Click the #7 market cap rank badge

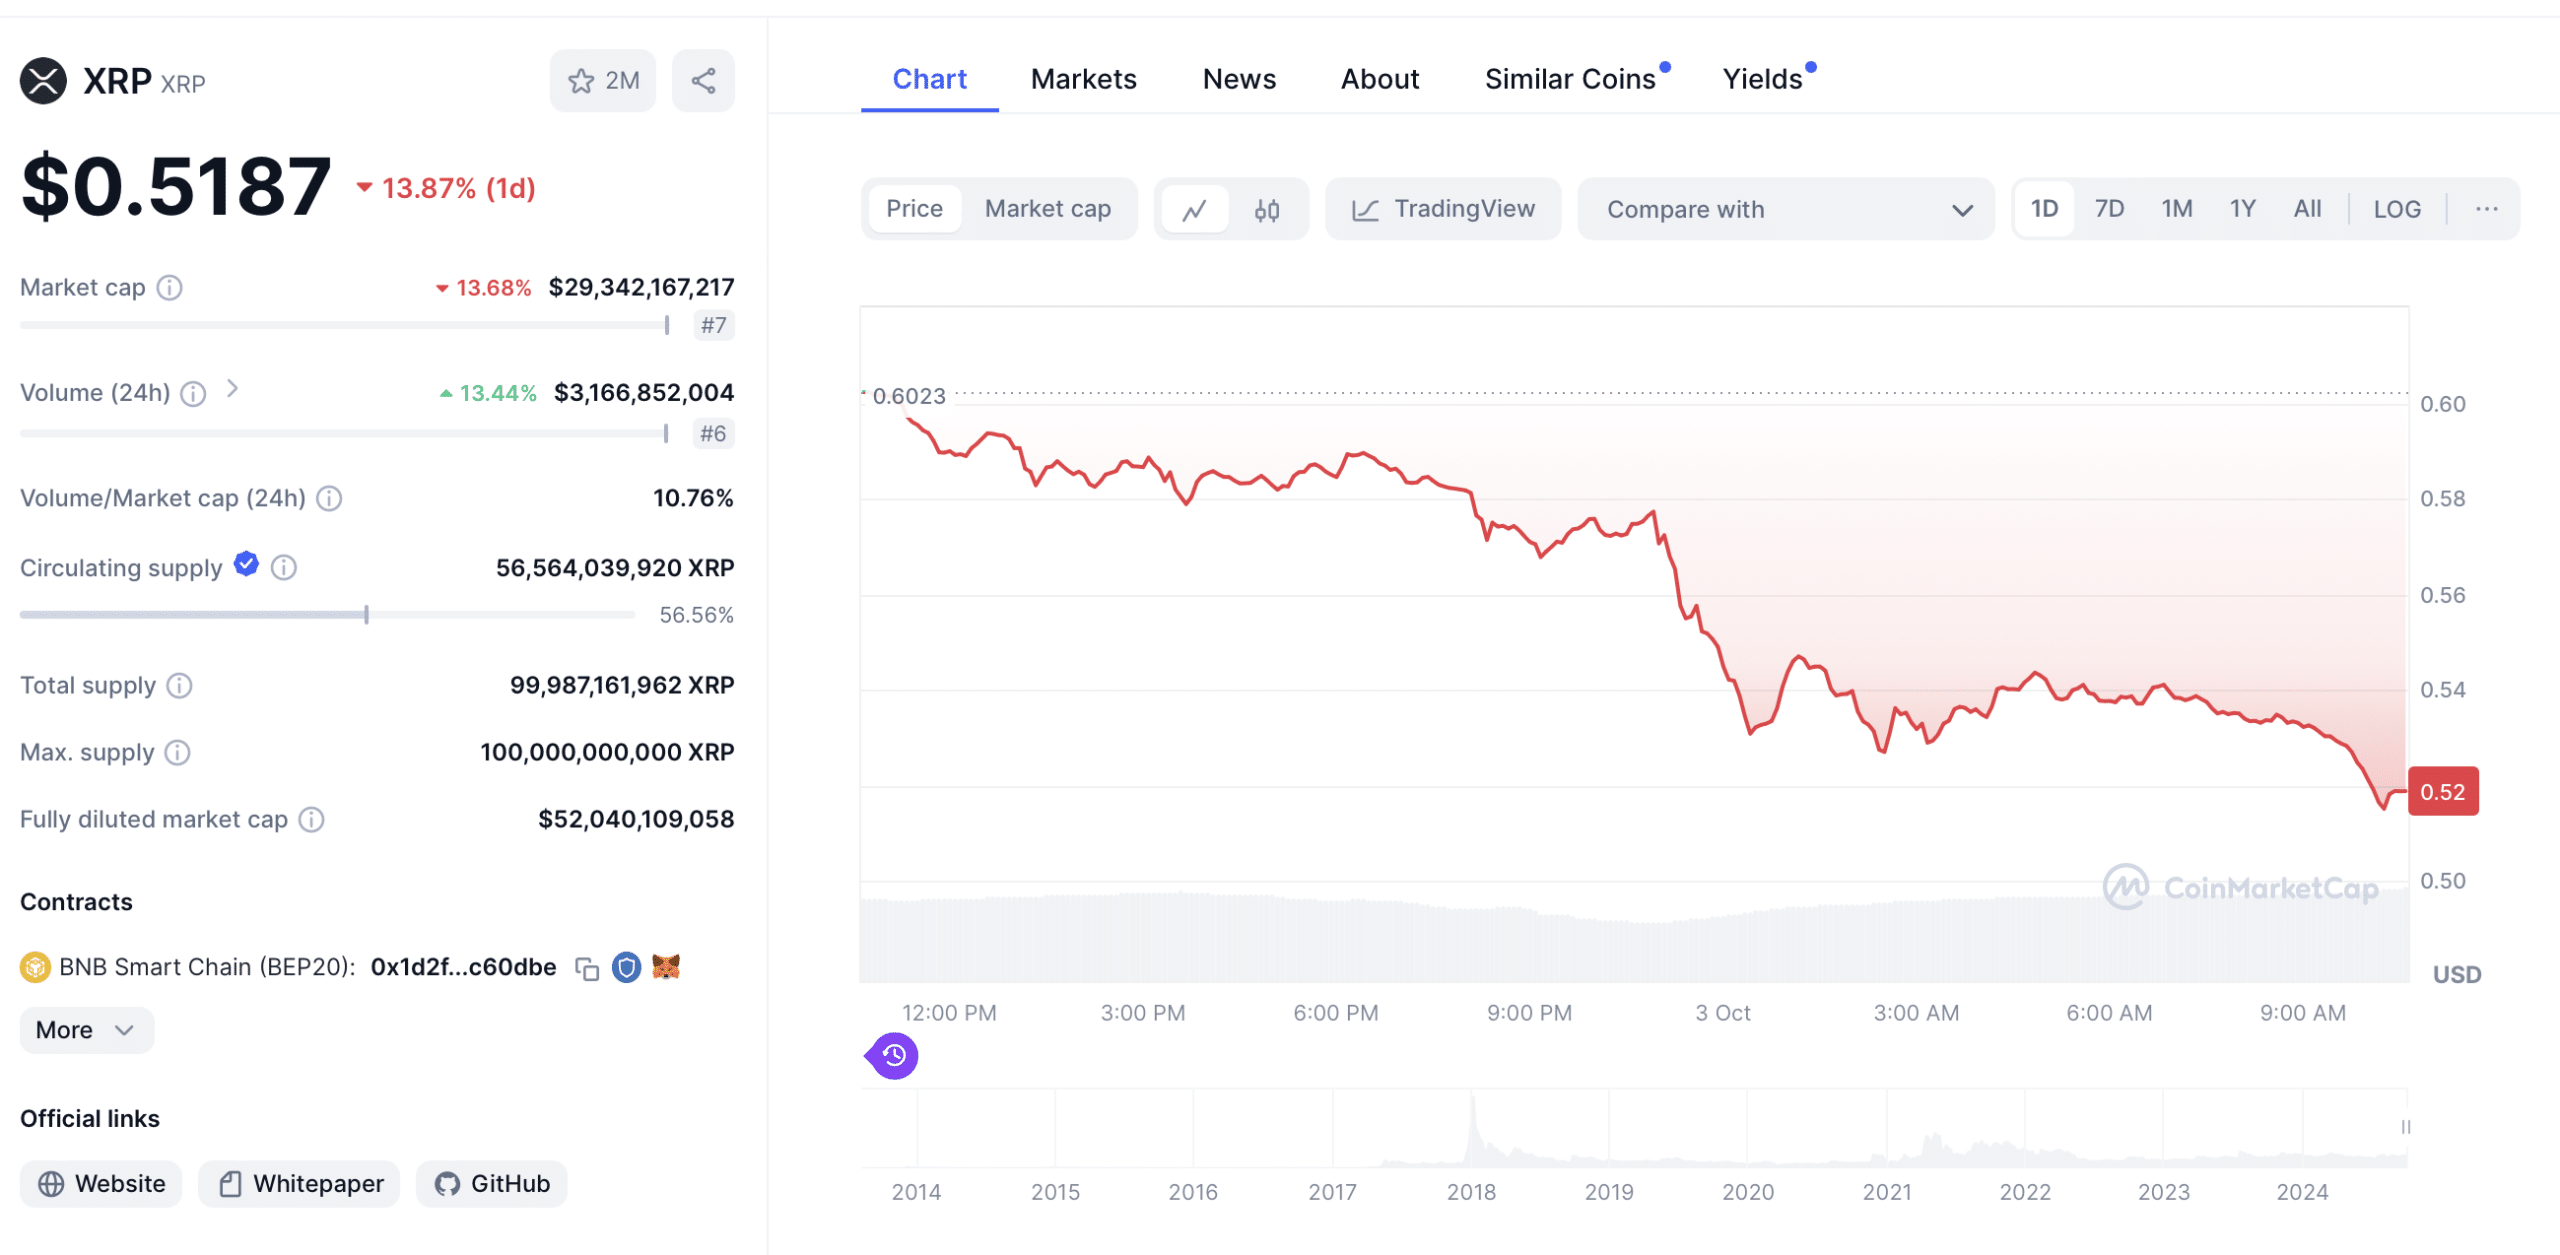713,326
